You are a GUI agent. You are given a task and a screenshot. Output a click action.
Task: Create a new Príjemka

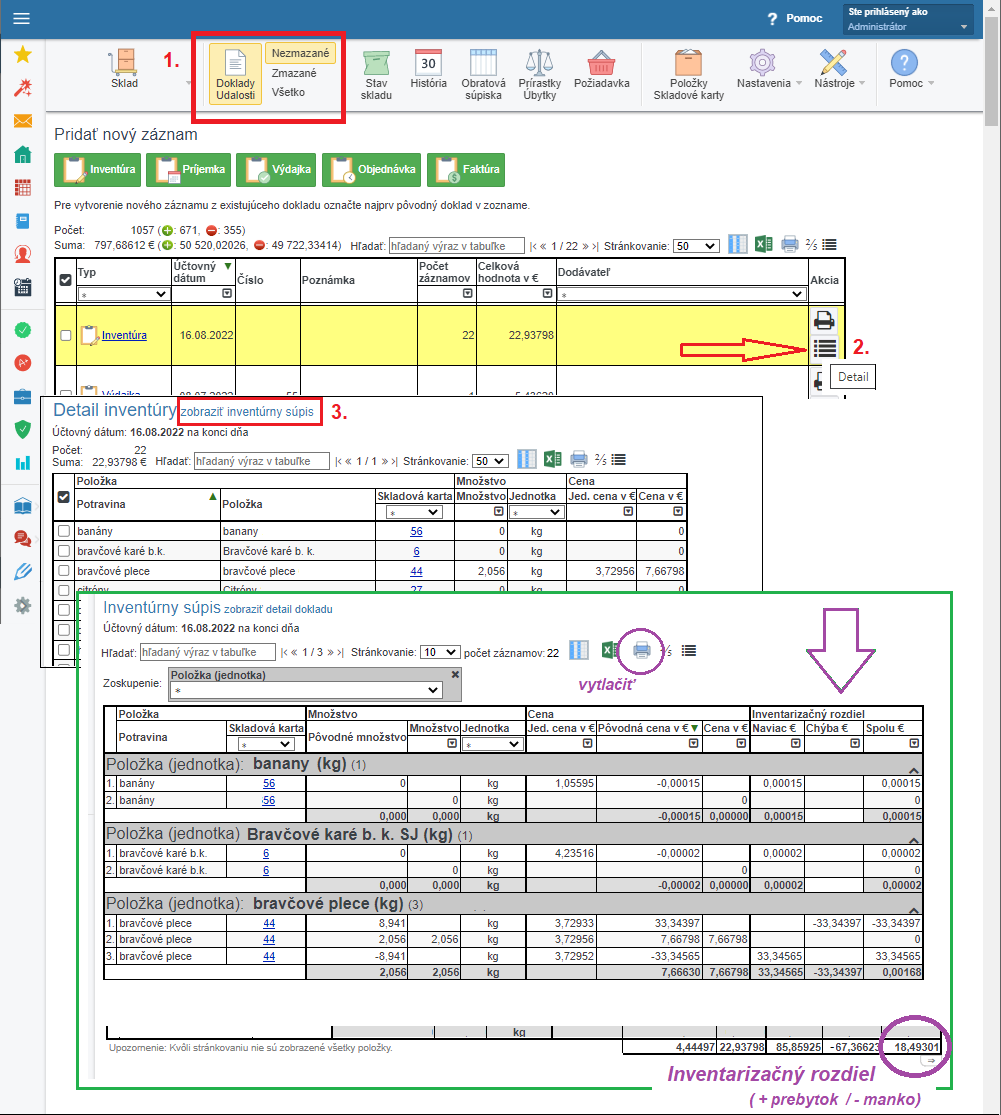[x=189, y=170]
